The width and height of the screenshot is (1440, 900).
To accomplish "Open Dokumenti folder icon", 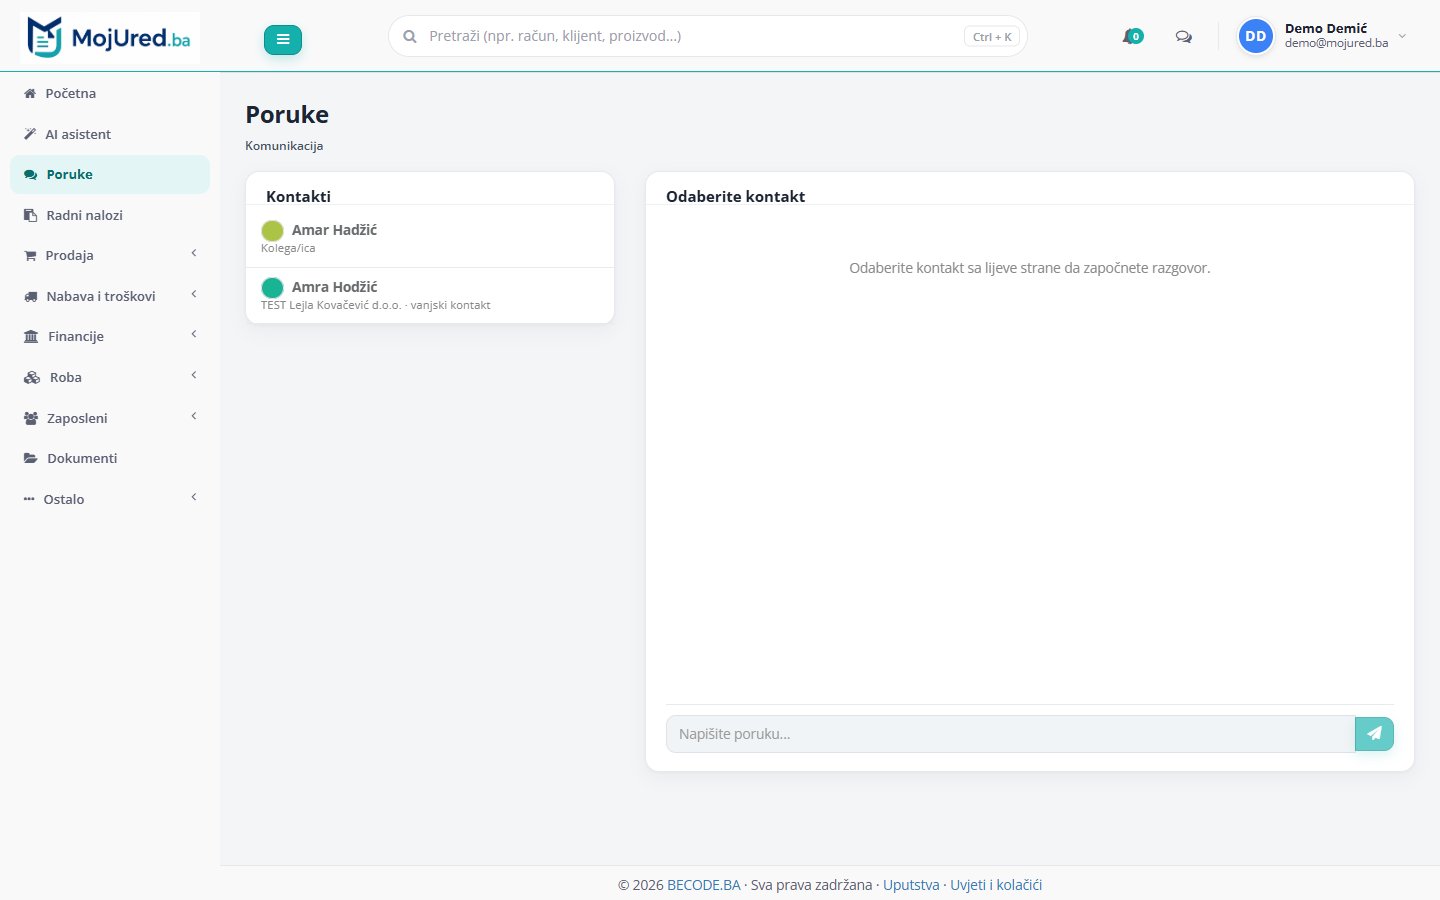I will pos(31,458).
